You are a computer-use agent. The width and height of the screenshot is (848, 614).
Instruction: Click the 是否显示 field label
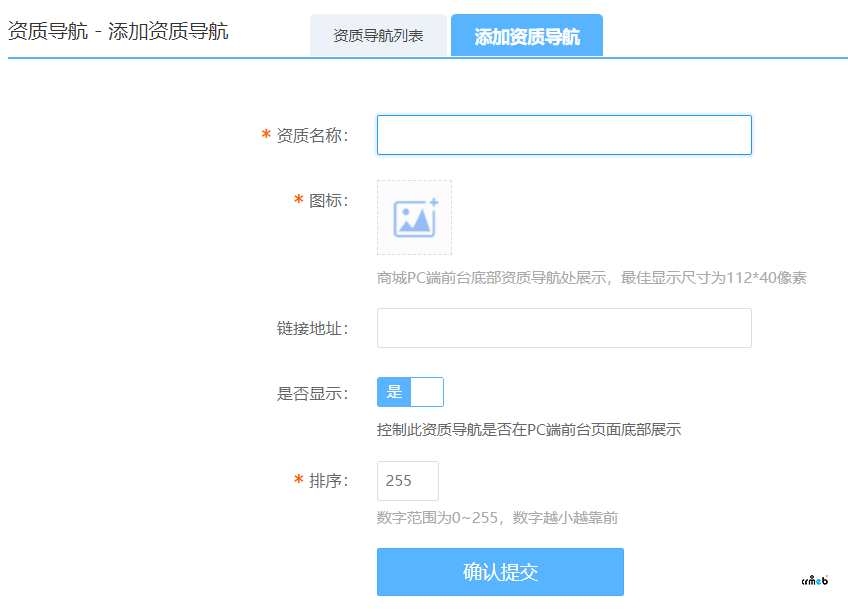312,393
